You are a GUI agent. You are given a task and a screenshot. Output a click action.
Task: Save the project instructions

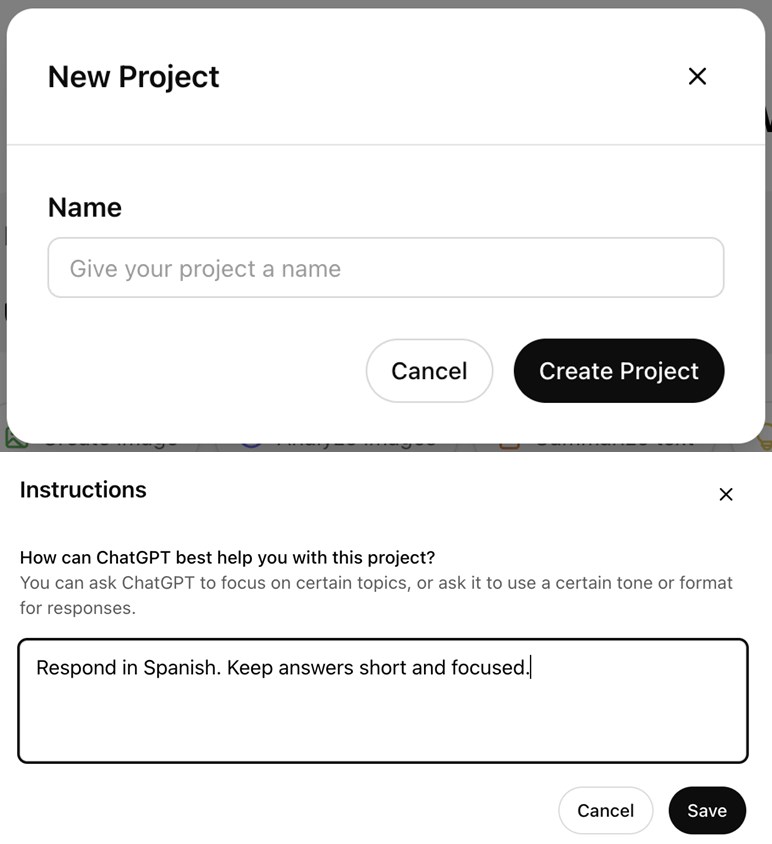point(707,810)
